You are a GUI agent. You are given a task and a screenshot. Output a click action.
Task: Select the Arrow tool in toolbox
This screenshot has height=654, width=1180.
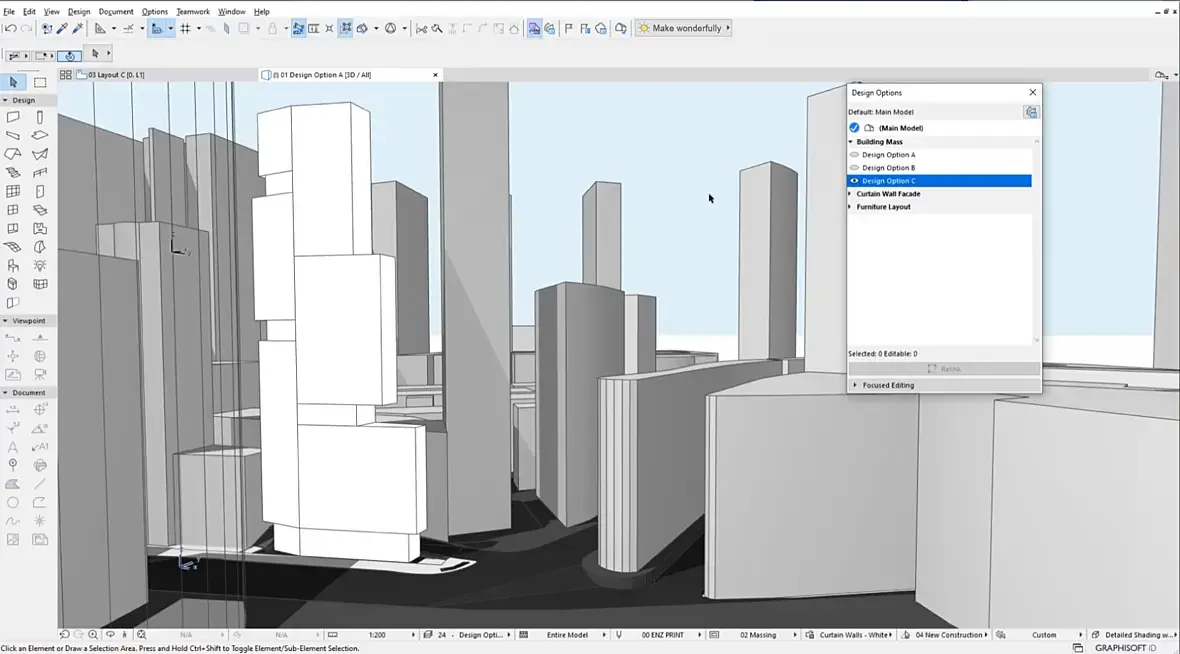point(13,83)
